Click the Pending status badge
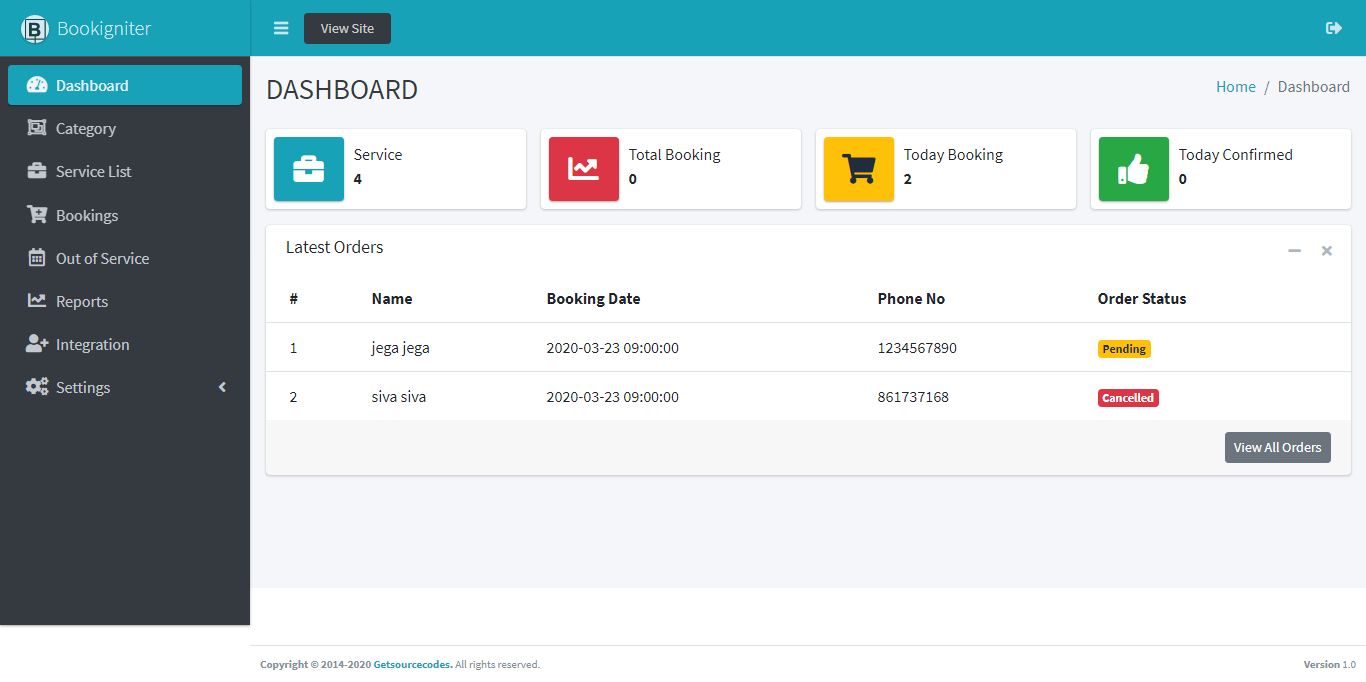Image resolution: width=1366 pixels, height=682 pixels. 1124,348
